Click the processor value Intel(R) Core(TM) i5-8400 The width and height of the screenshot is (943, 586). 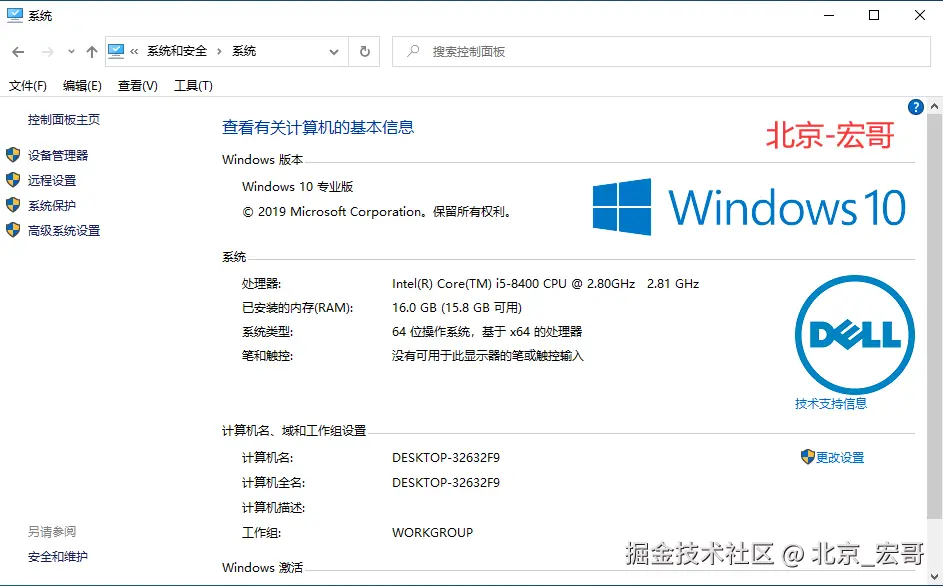545,283
